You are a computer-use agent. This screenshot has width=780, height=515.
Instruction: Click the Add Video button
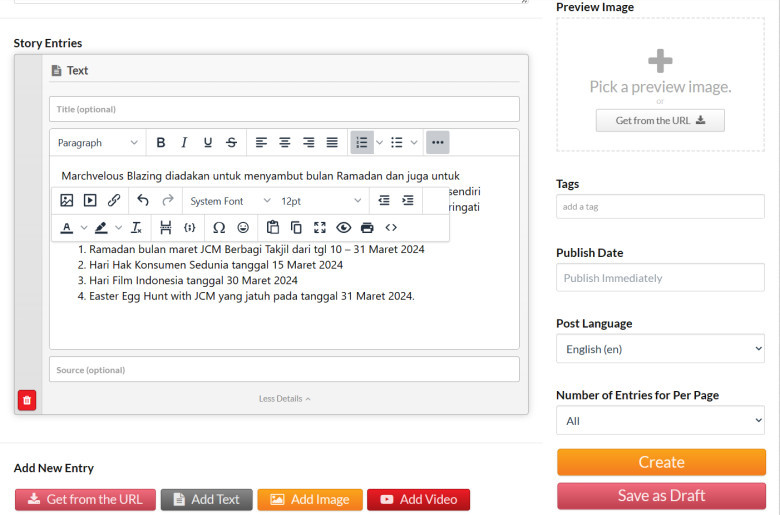click(418, 500)
